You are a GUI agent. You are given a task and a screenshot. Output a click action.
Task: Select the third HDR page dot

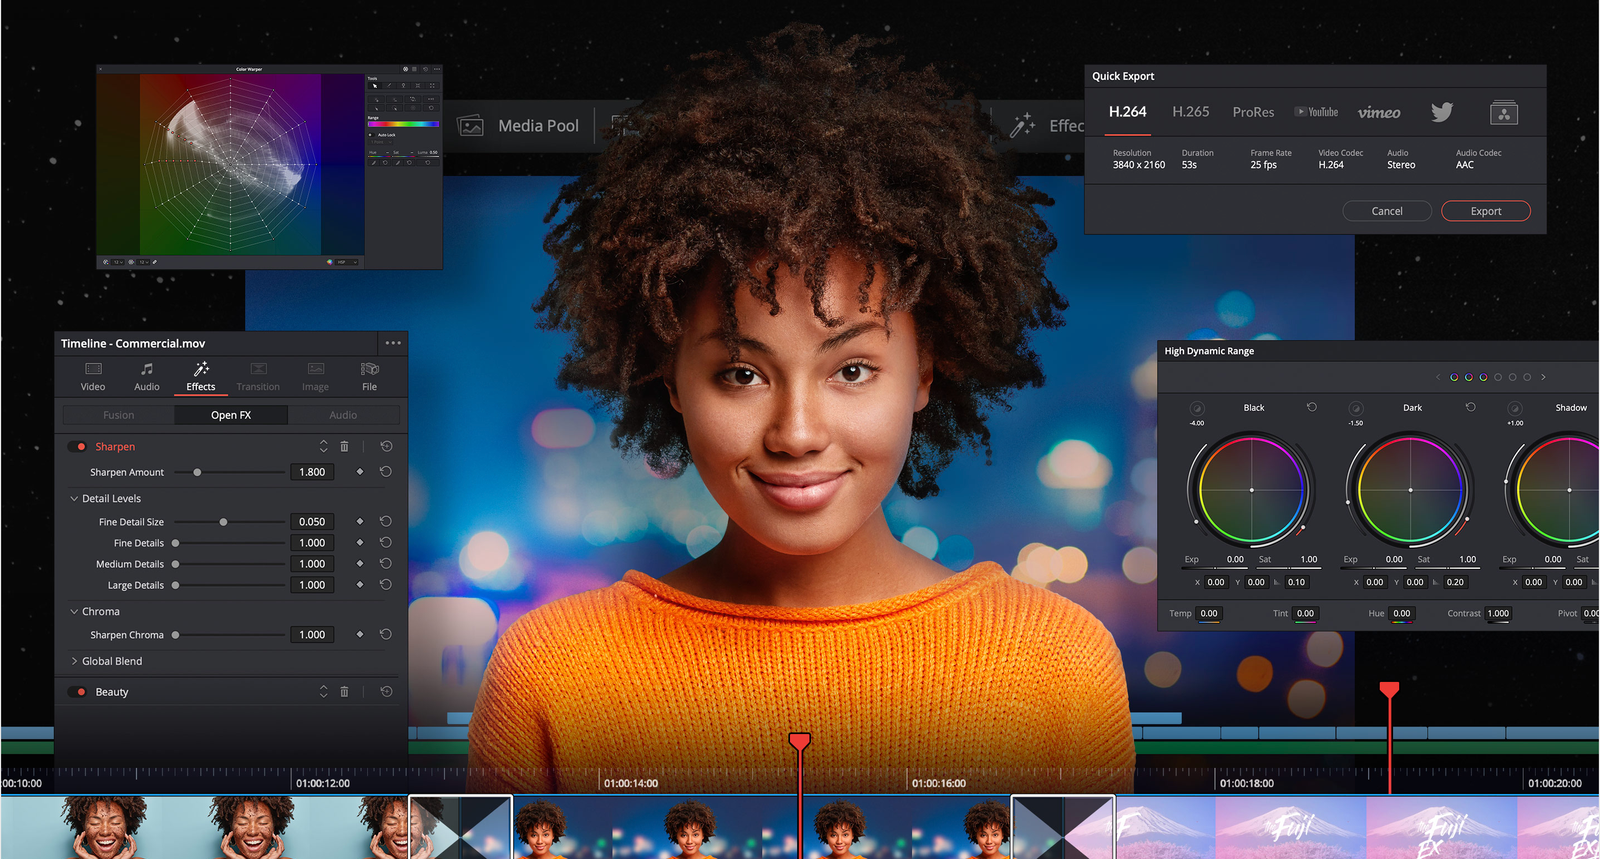click(x=1483, y=377)
